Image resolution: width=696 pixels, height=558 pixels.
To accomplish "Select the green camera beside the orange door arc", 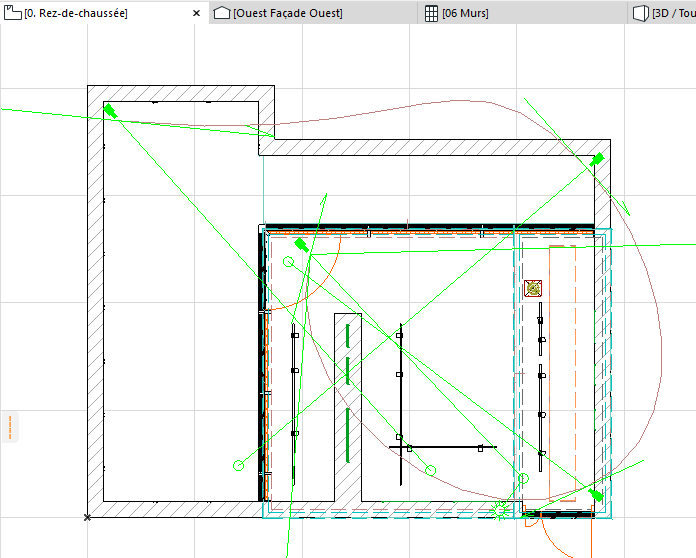I will pyautogui.click(x=301, y=245).
